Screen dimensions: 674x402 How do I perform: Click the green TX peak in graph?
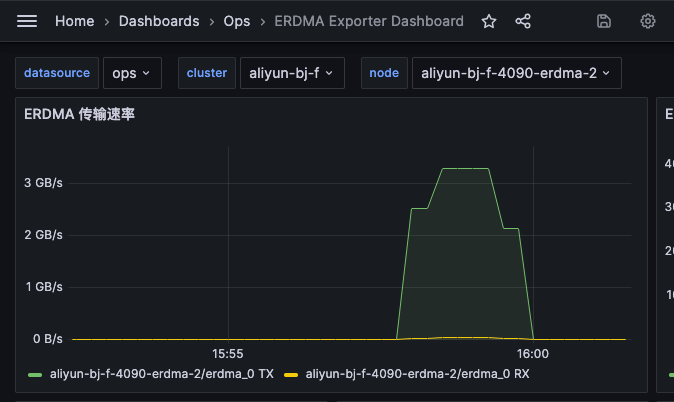pyautogui.click(x=465, y=169)
